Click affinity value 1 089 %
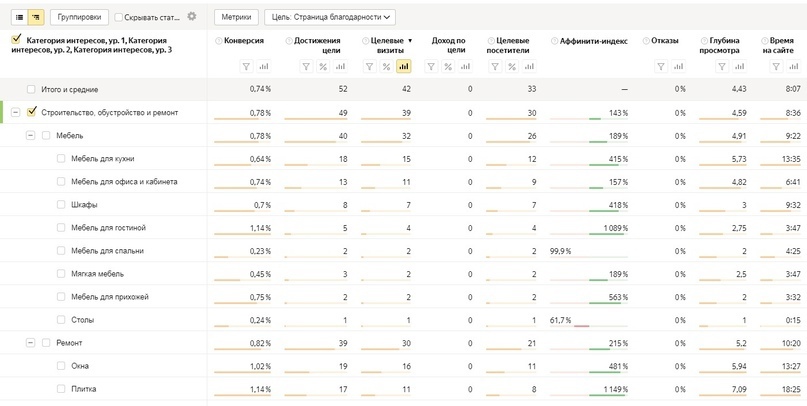This screenshot has height=406, width=807. 616,228
